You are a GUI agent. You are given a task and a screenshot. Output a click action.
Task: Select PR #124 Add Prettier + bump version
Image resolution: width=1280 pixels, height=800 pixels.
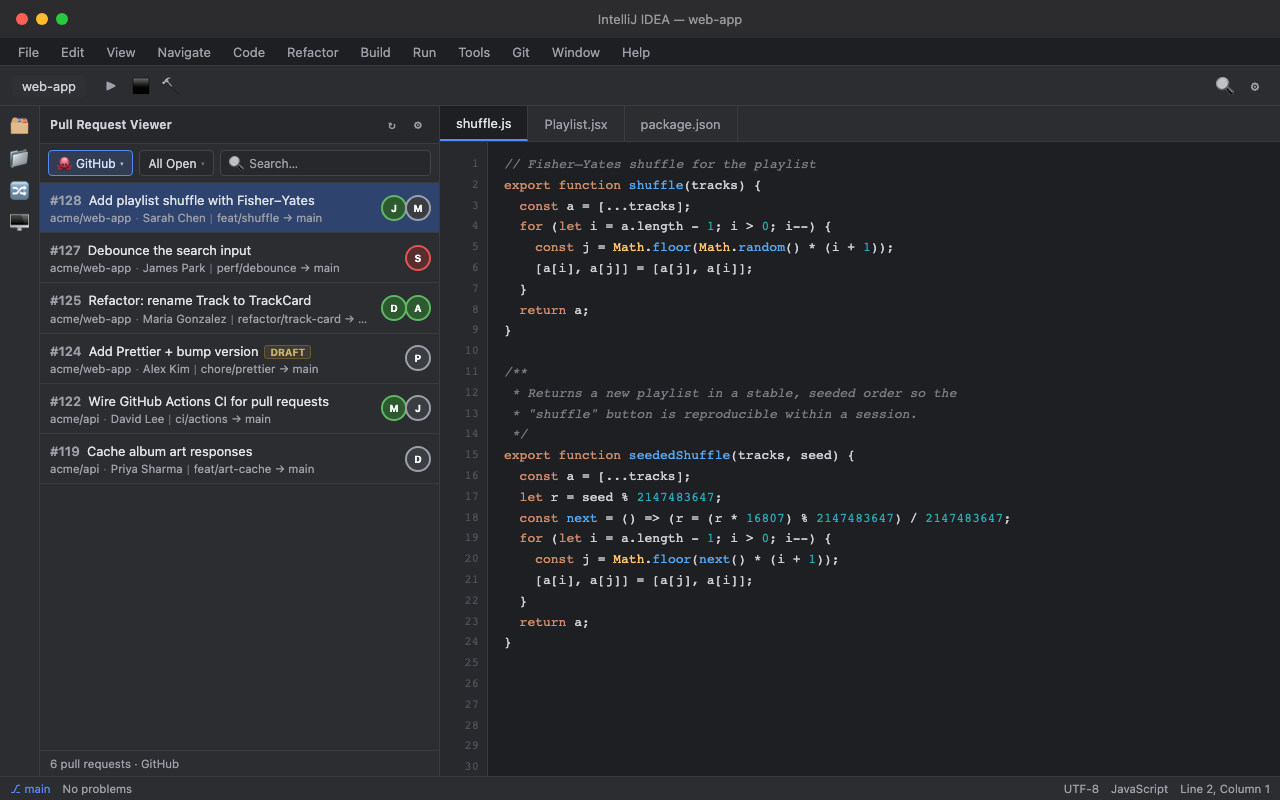(239, 358)
